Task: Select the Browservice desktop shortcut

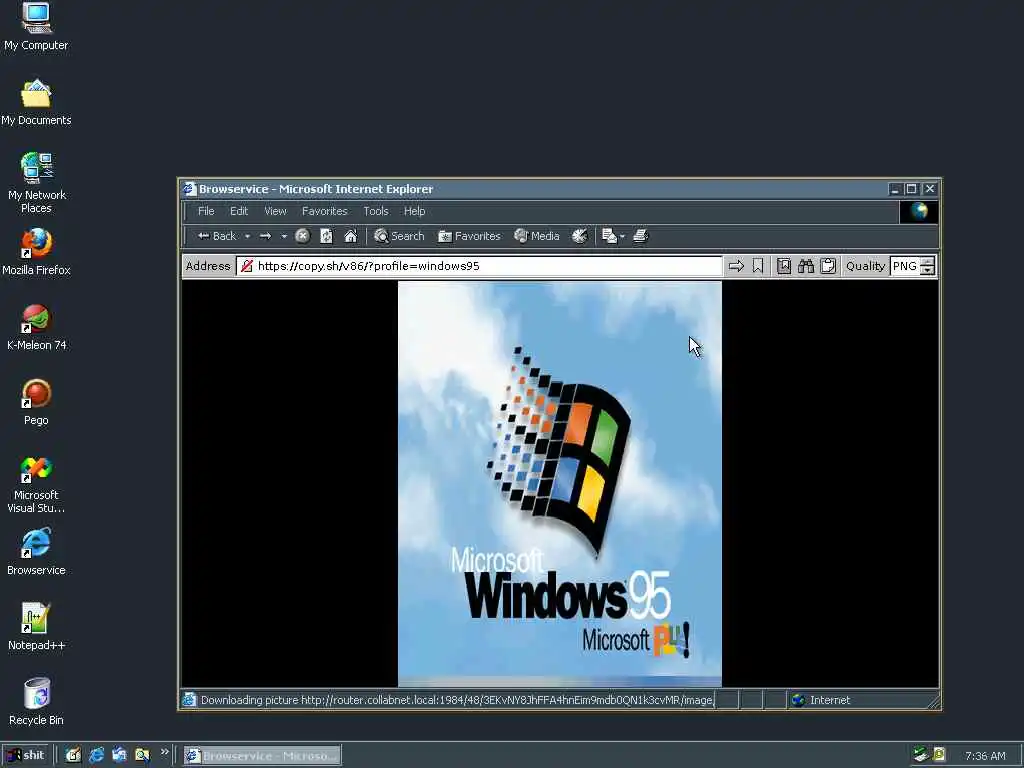Action: [x=36, y=552]
